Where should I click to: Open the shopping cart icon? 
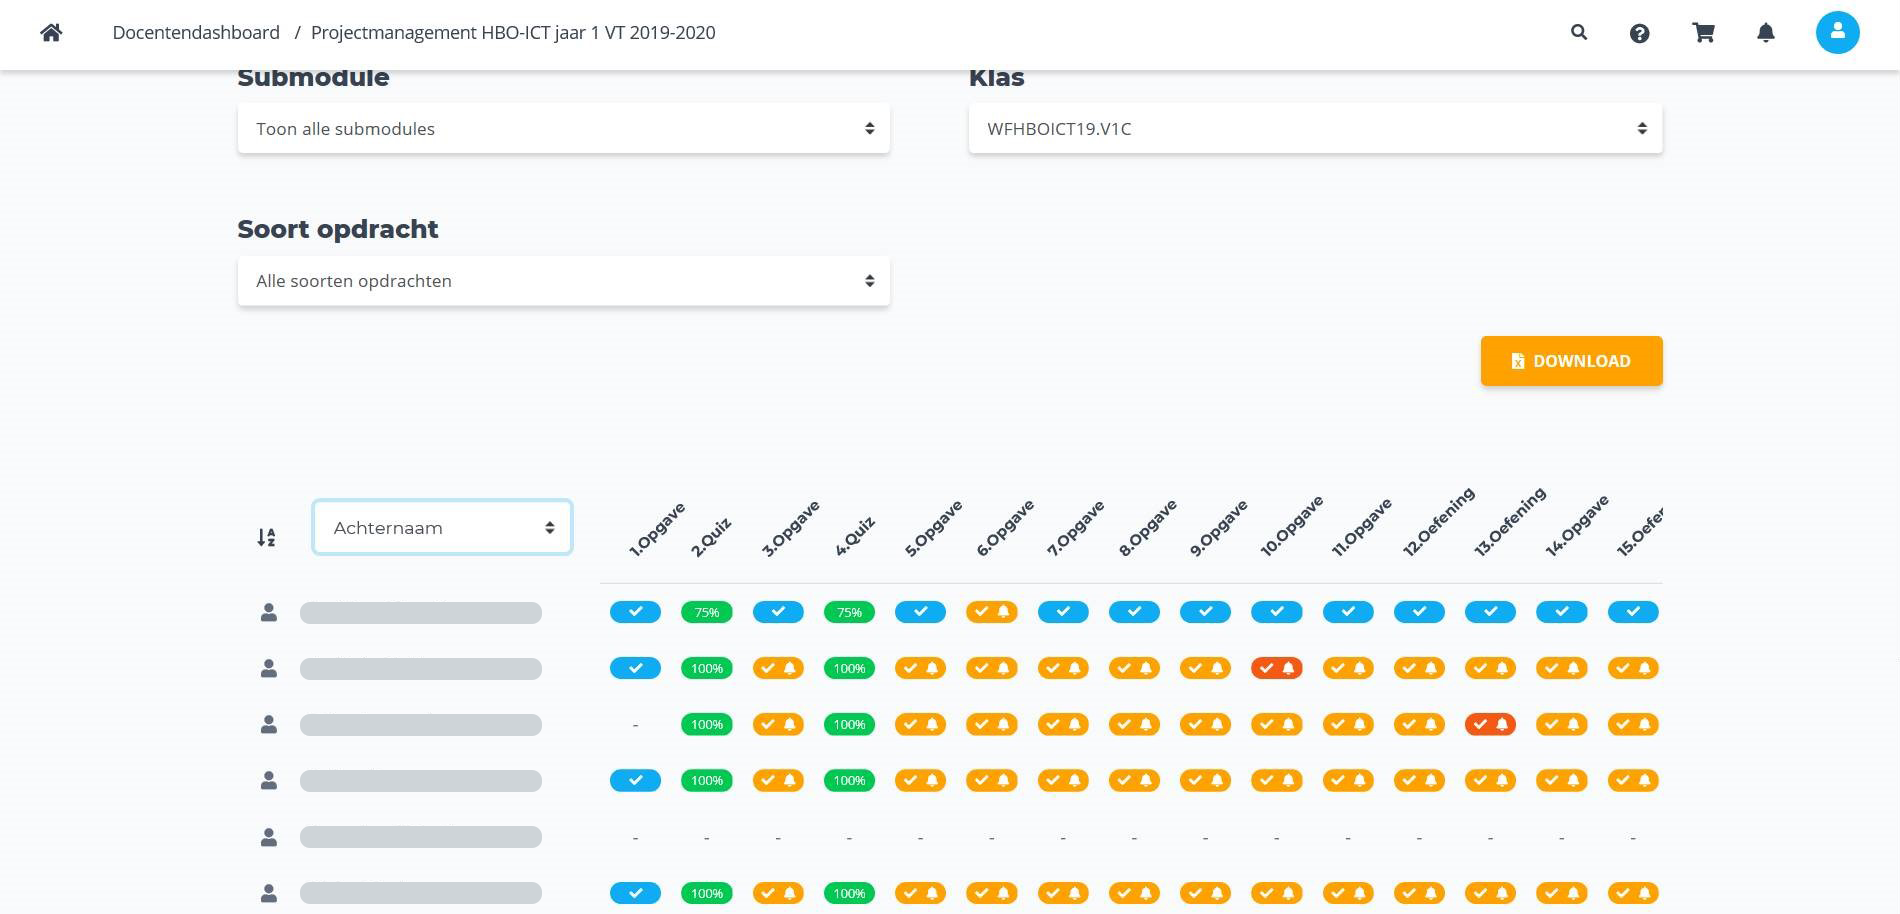pos(1703,32)
